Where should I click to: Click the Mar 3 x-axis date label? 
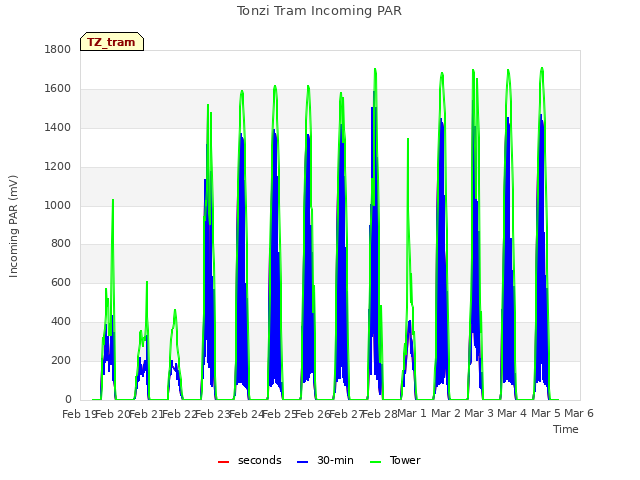click(x=479, y=413)
